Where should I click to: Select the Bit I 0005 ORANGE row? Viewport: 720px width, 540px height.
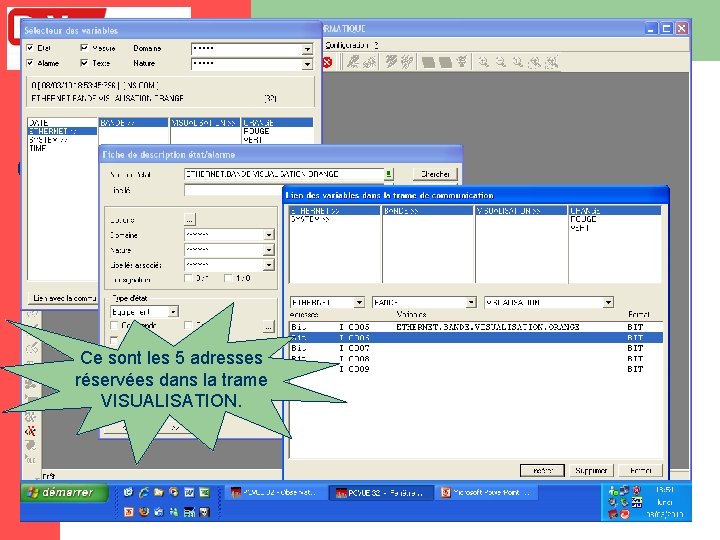coord(476,327)
